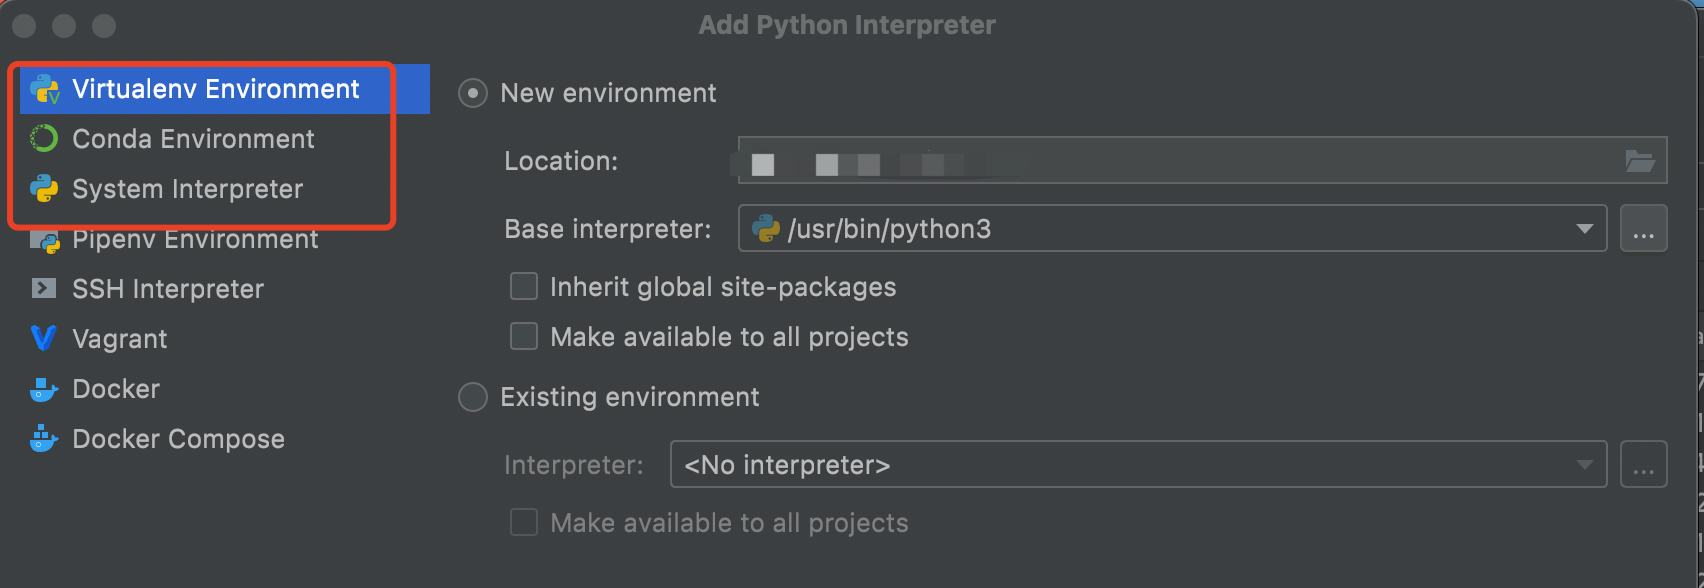Check Make available to all projects under New environment
Screen dimensions: 1704x588
pos(524,337)
